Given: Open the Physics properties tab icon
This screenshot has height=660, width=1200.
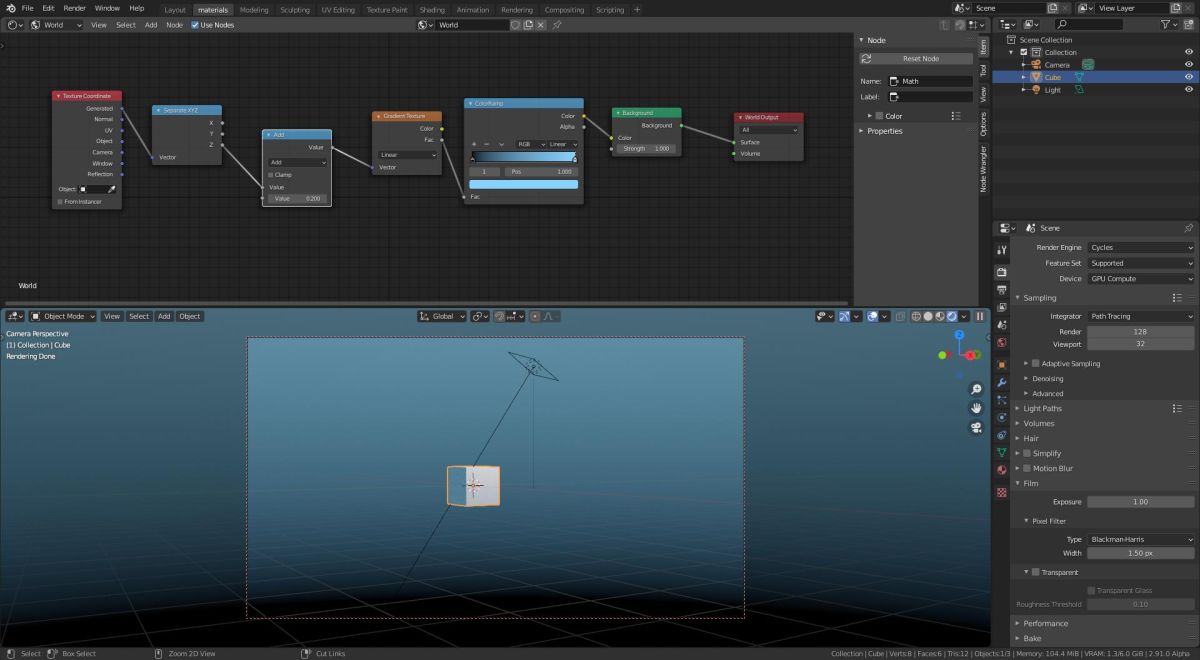Looking at the screenshot, I should pyautogui.click(x=1002, y=417).
